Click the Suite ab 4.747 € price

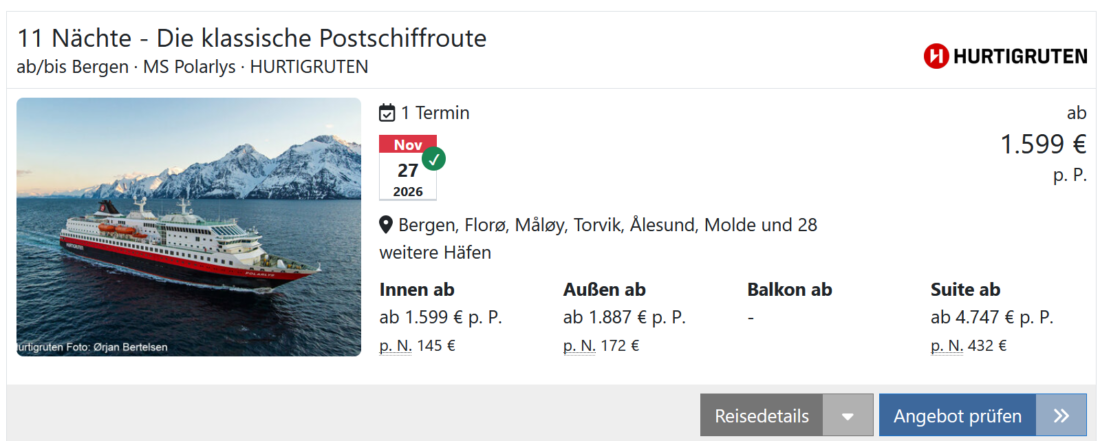click(992, 318)
